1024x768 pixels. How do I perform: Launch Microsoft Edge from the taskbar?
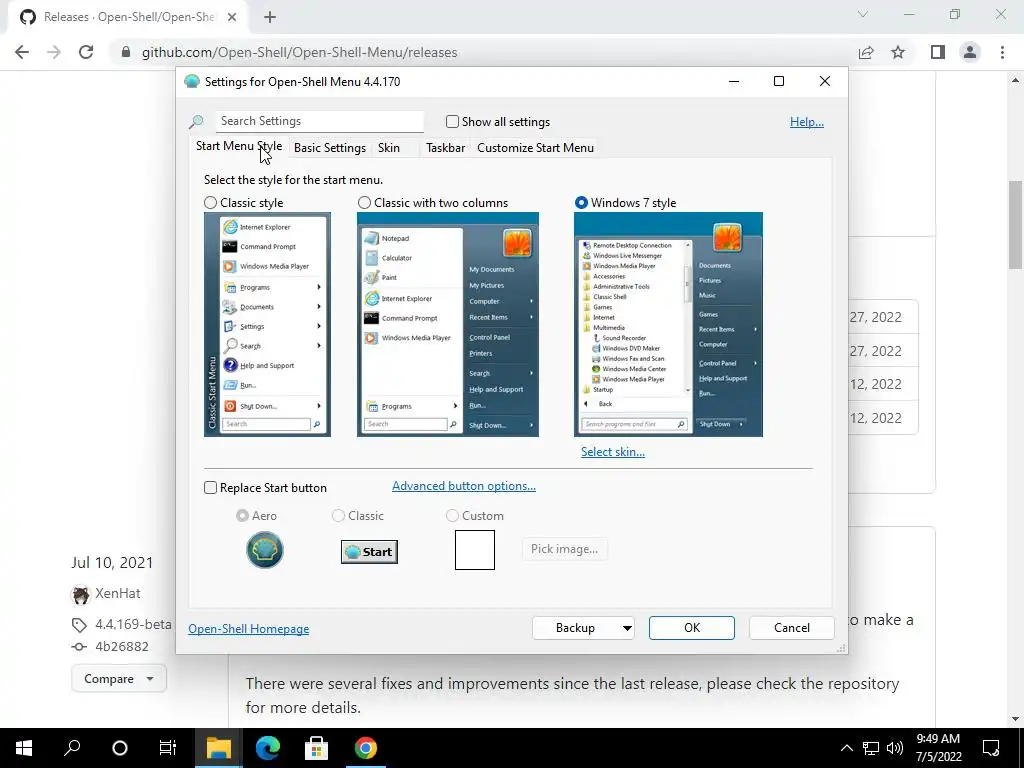(268, 748)
